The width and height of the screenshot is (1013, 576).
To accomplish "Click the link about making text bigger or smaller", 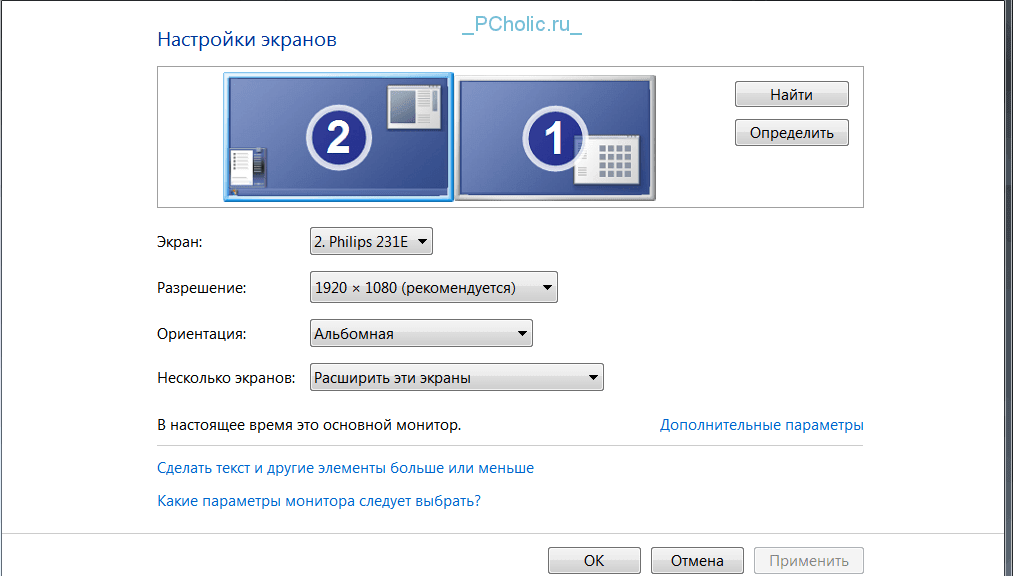I will [x=346, y=467].
